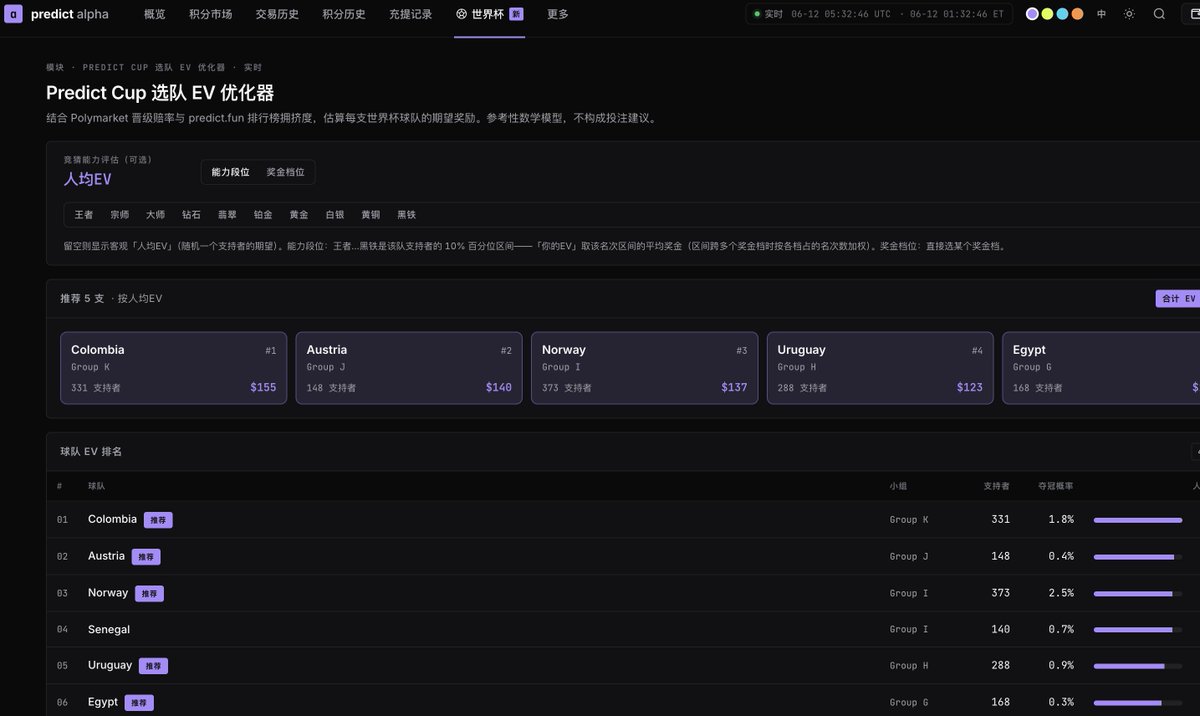
Task: Switch language with the 中 icon
Action: click(x=1101, y=14)
